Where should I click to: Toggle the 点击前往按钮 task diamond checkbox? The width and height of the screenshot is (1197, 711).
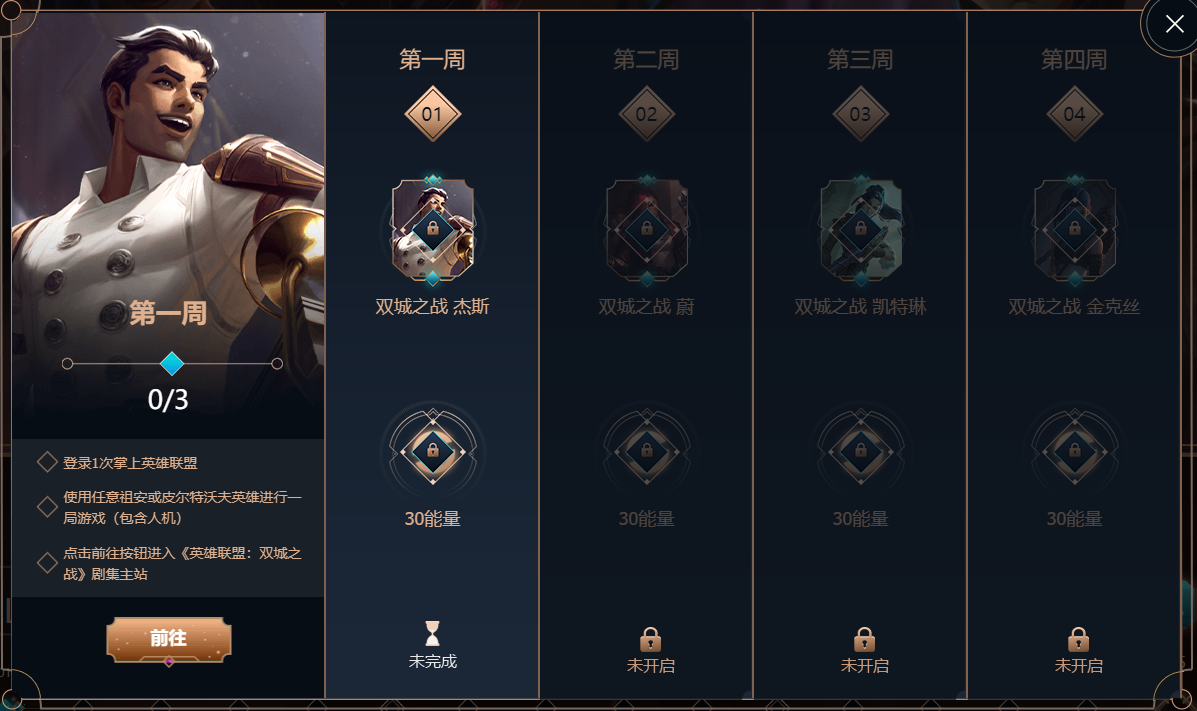(47, 563)
